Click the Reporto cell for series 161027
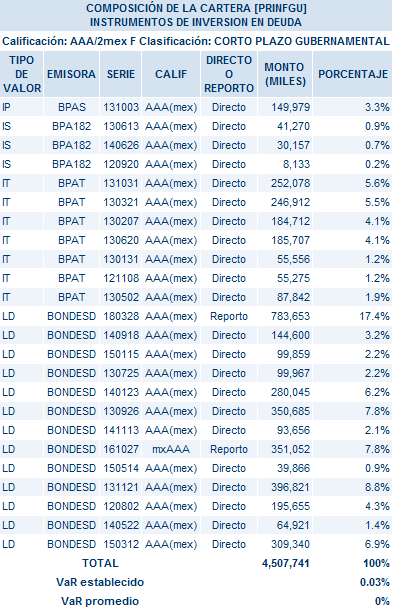The image size is (394, 614). (229, 449)
